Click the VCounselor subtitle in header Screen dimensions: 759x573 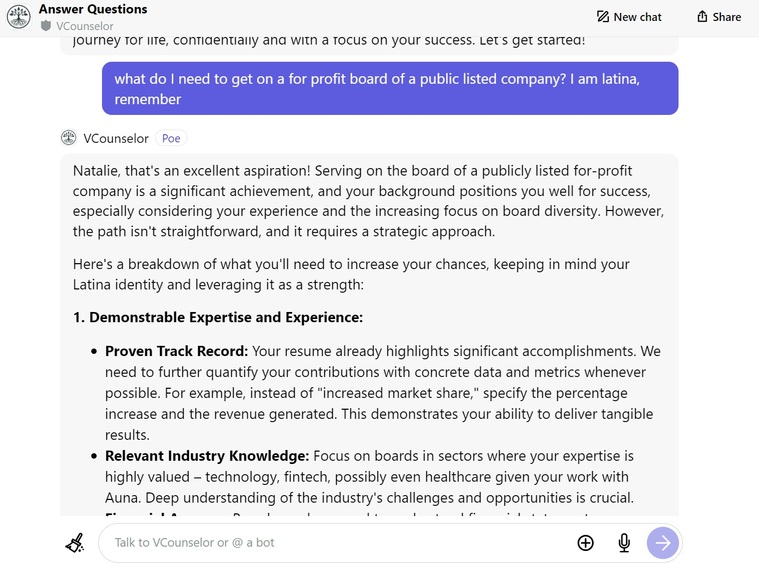point(84,26)
